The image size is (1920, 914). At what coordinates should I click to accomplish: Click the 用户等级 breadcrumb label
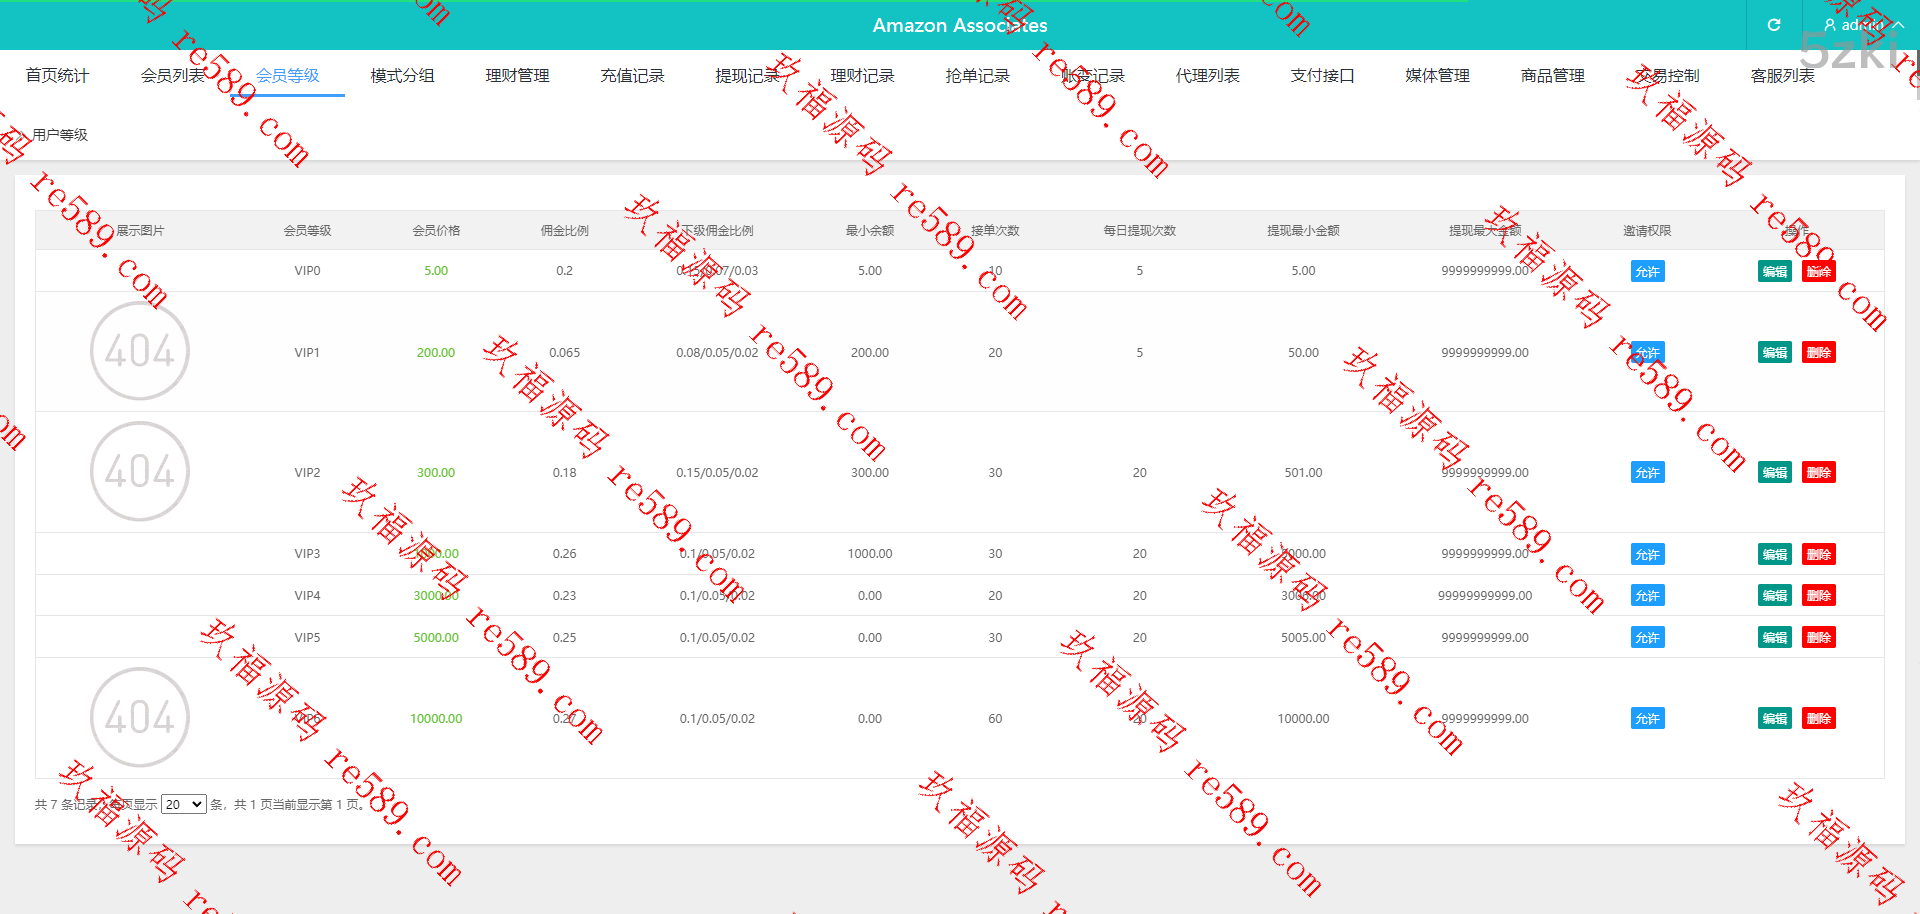(60, 134)
